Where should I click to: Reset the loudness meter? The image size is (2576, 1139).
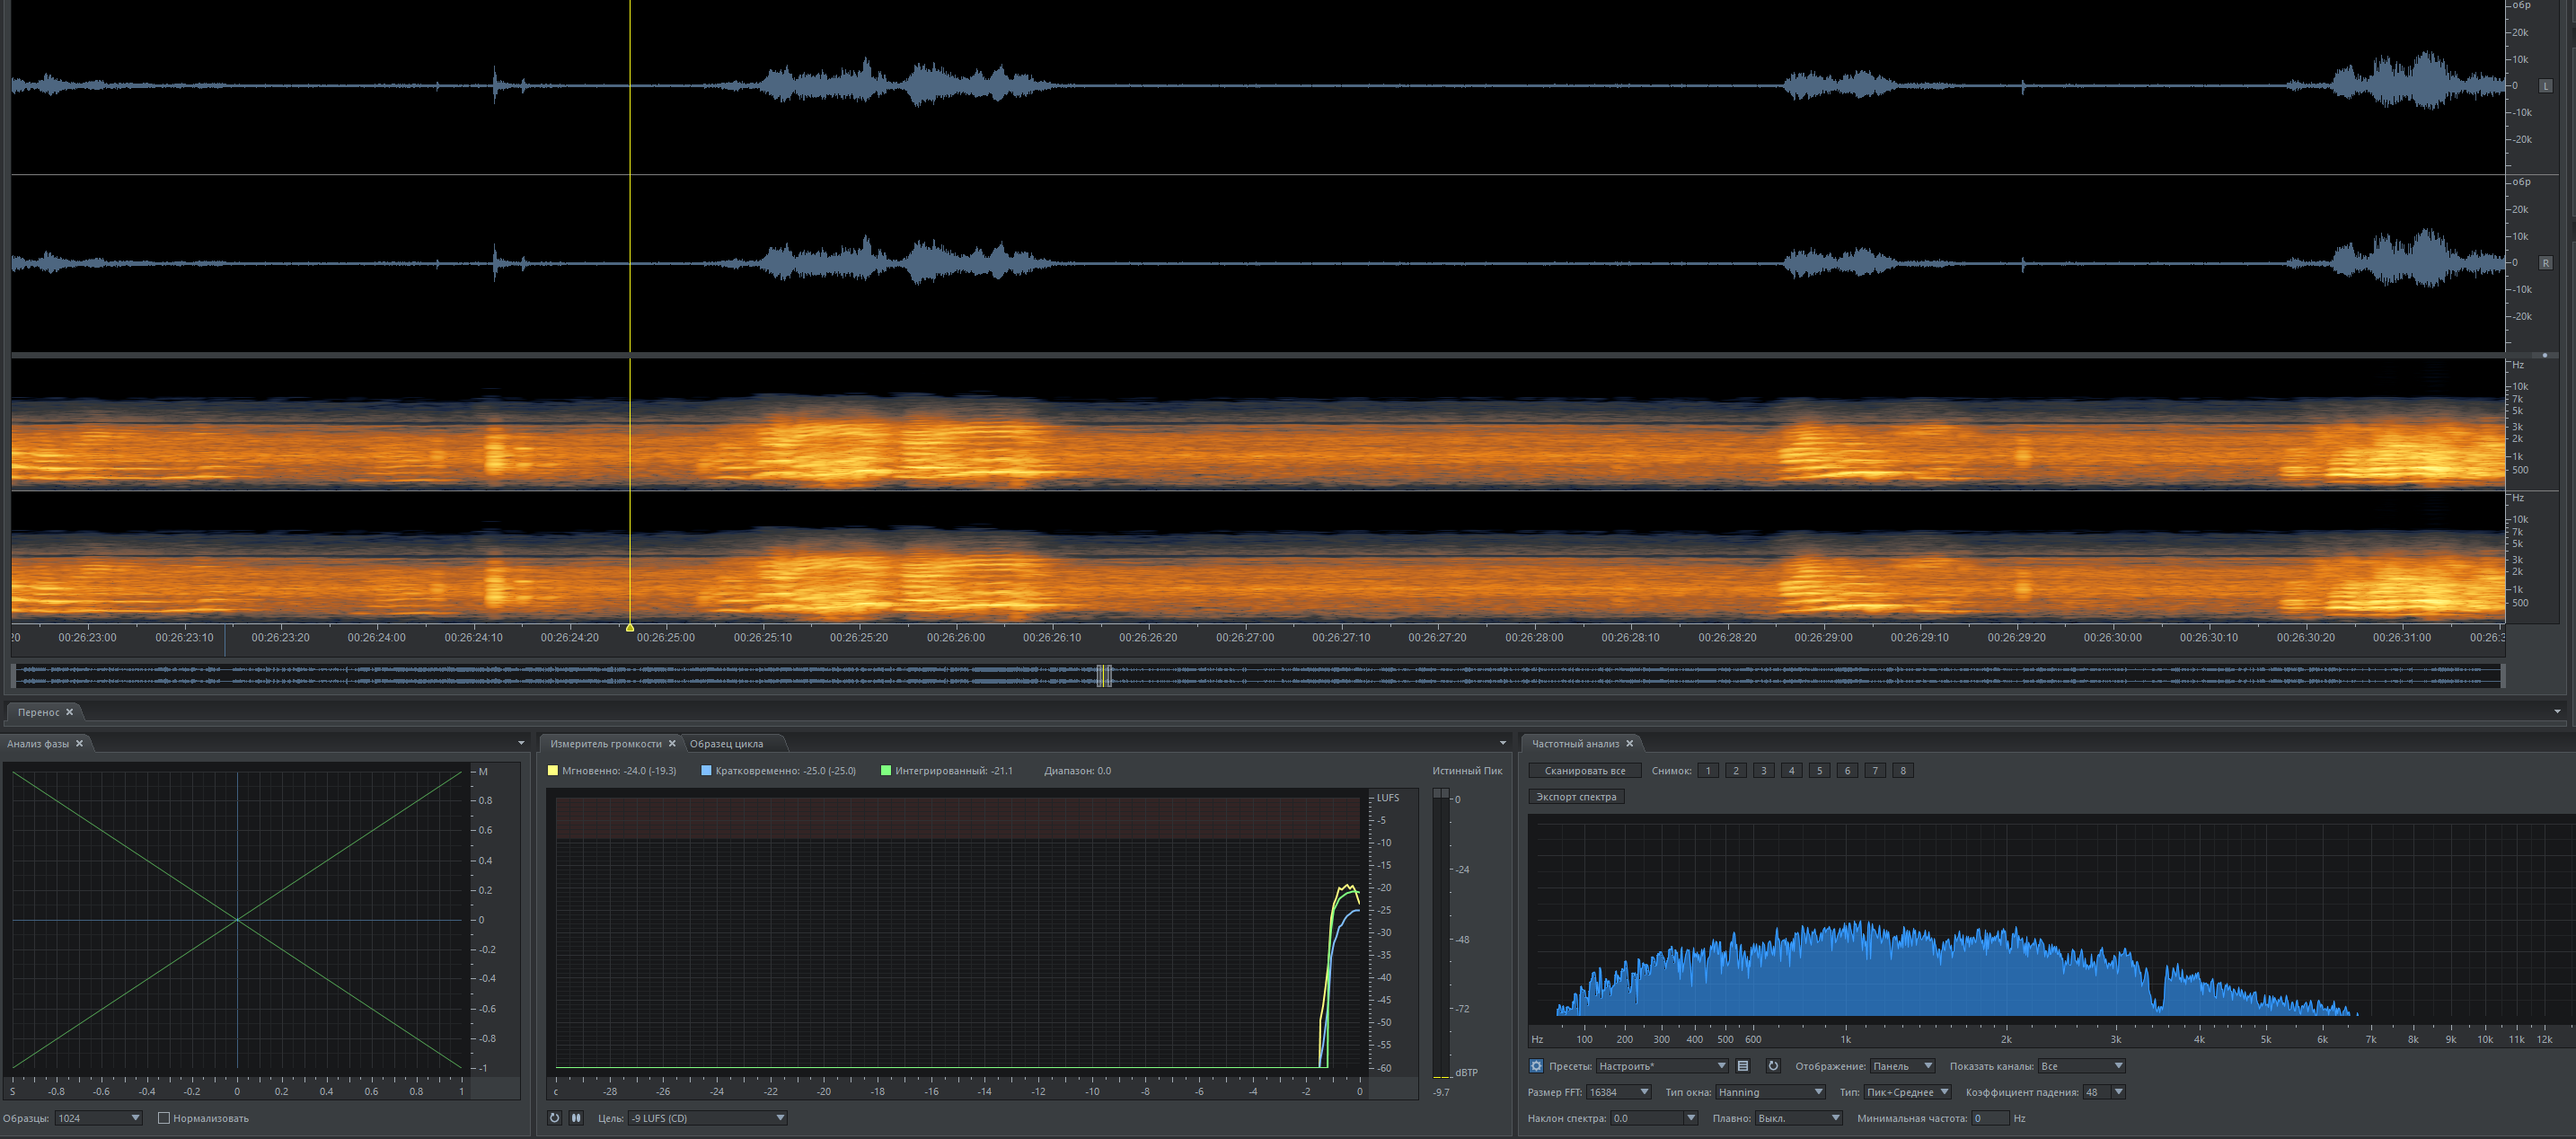pos(555,1118)
